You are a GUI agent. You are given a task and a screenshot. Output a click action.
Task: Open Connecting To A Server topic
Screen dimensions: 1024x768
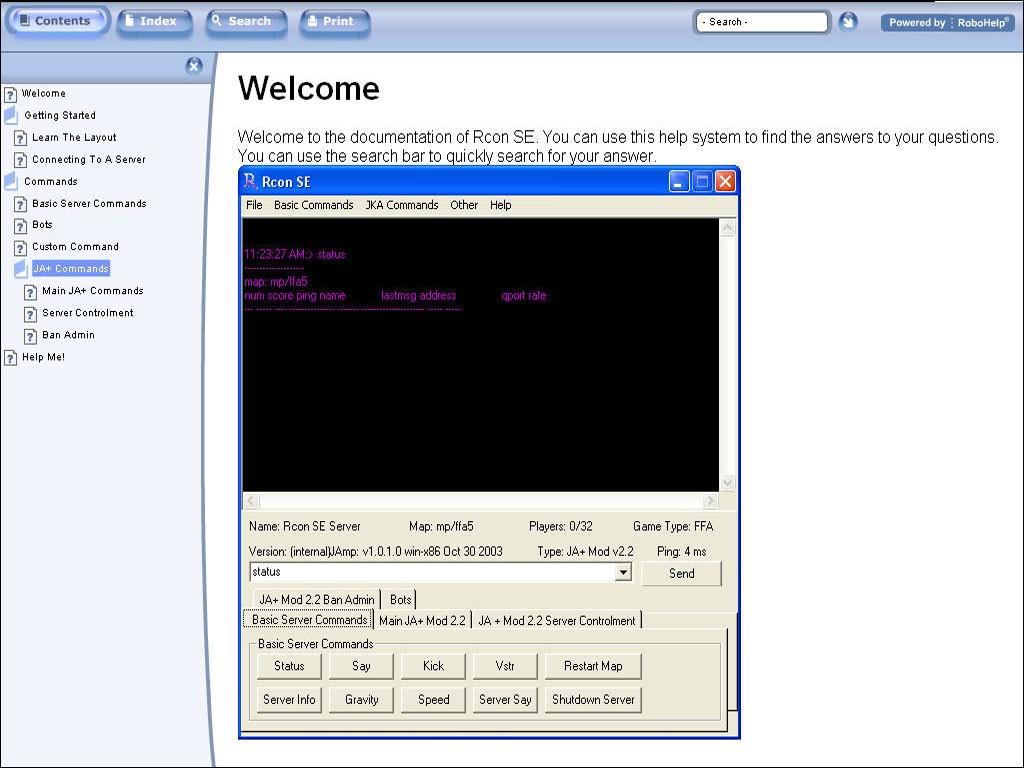[x=88, y=160]
